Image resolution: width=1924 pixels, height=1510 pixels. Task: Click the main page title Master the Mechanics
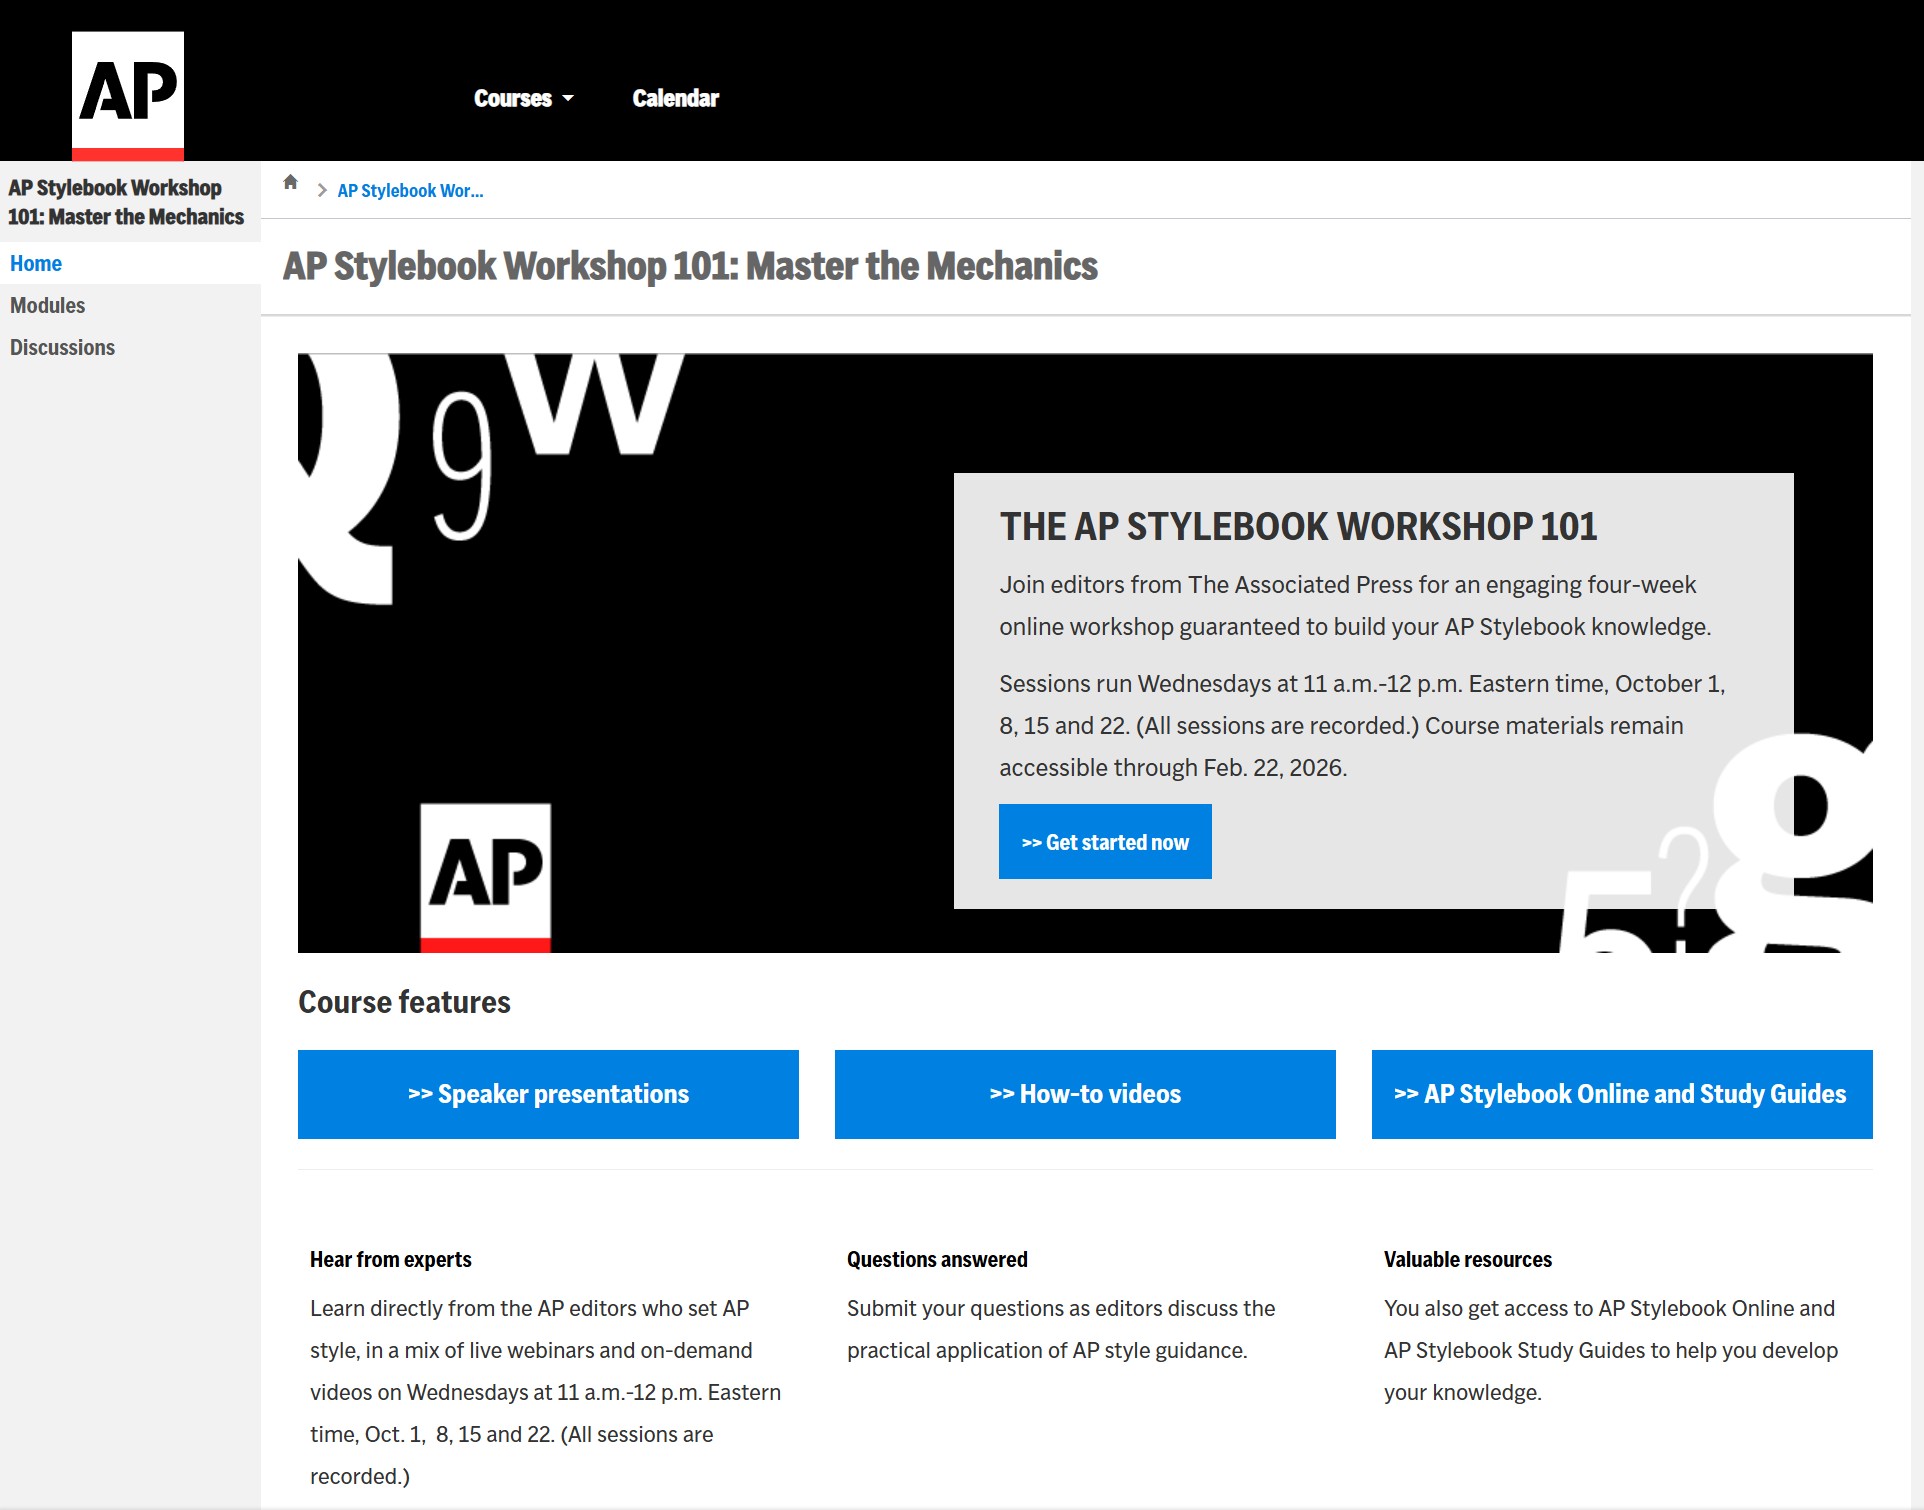pyautogui.click(x=690, y=266)
